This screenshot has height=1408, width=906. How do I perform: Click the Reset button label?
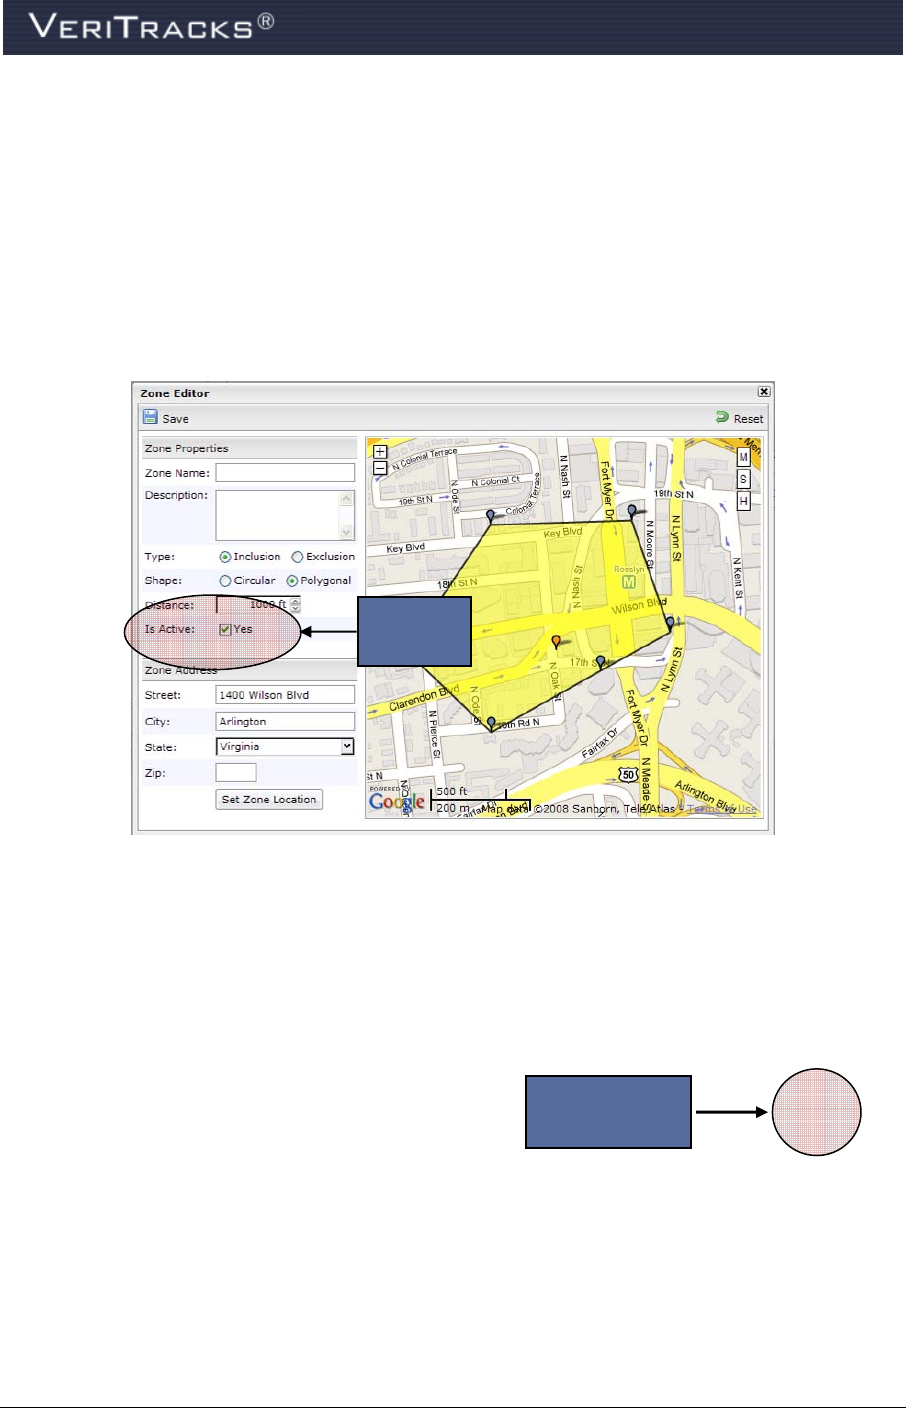tap(748, 419)
